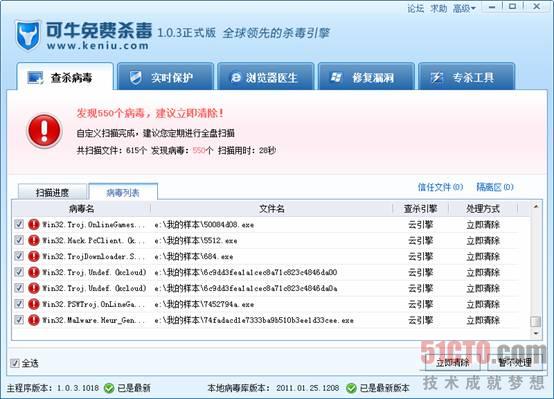Open the 求助 help link
554x399 pixels.
[438, 8]
